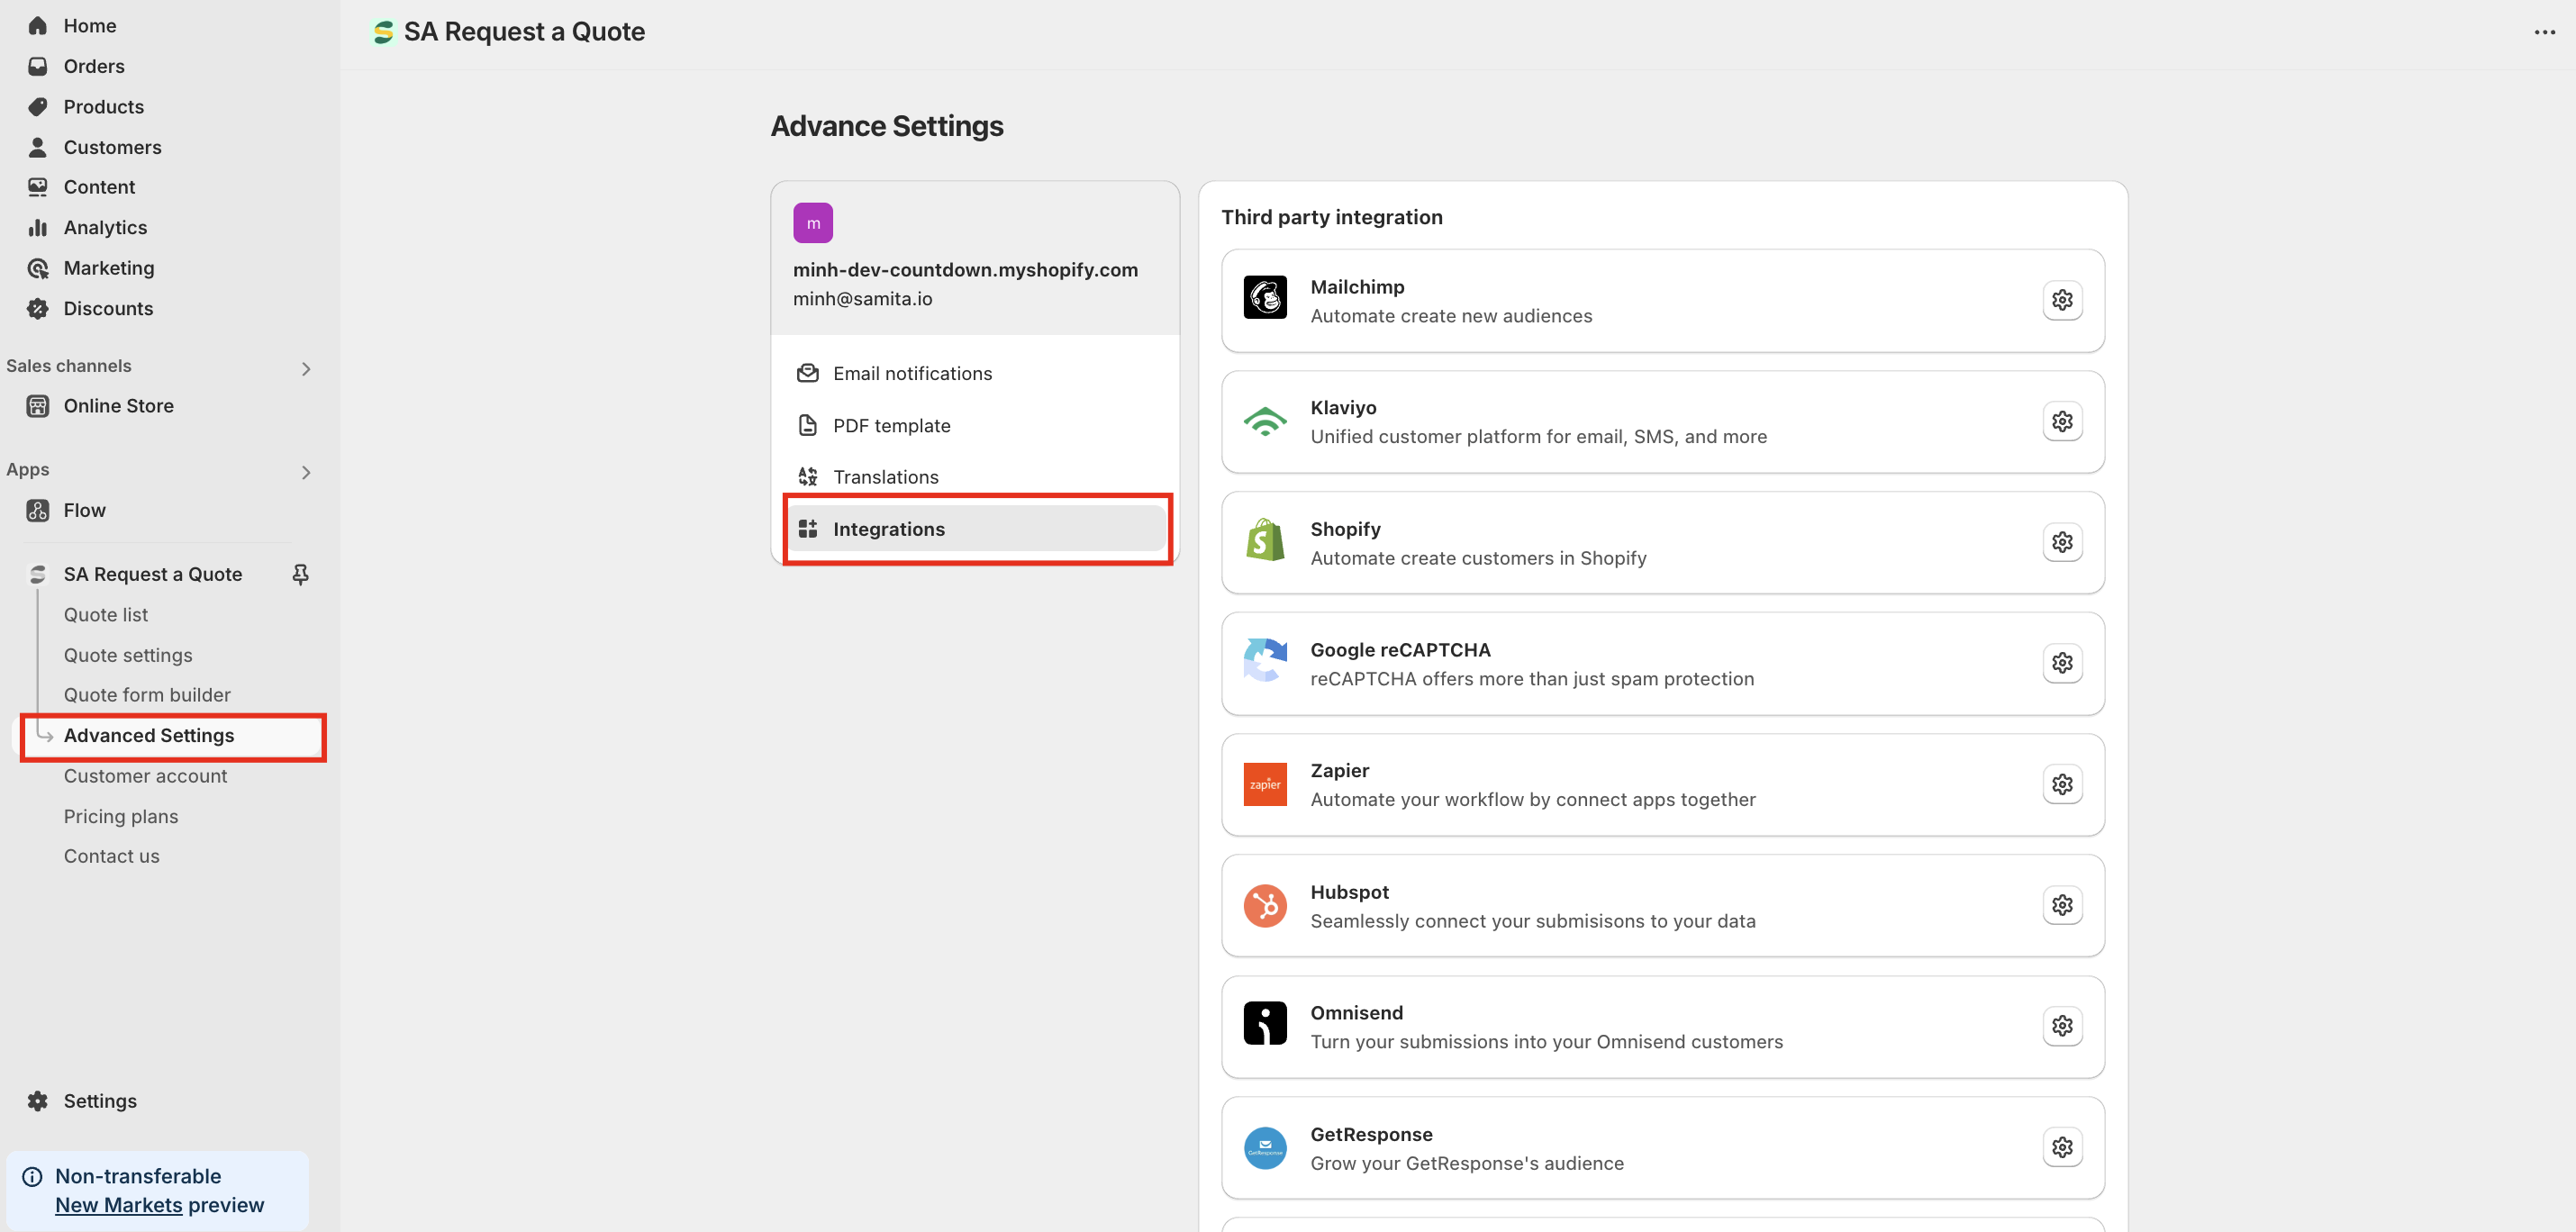
Task: Open the PDF template settings
Action: click(x=890, y=426)
